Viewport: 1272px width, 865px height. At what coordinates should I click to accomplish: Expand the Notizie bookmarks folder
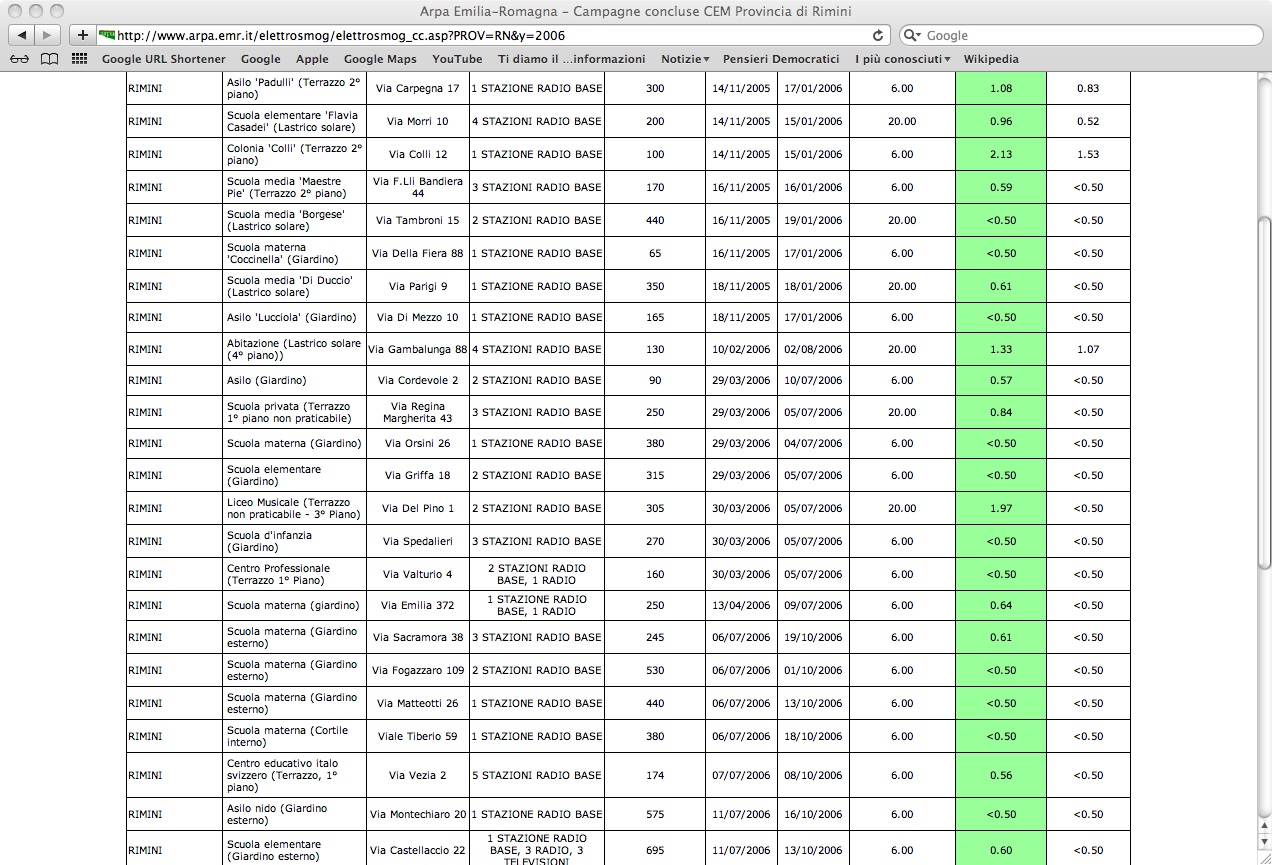(685, 59)
